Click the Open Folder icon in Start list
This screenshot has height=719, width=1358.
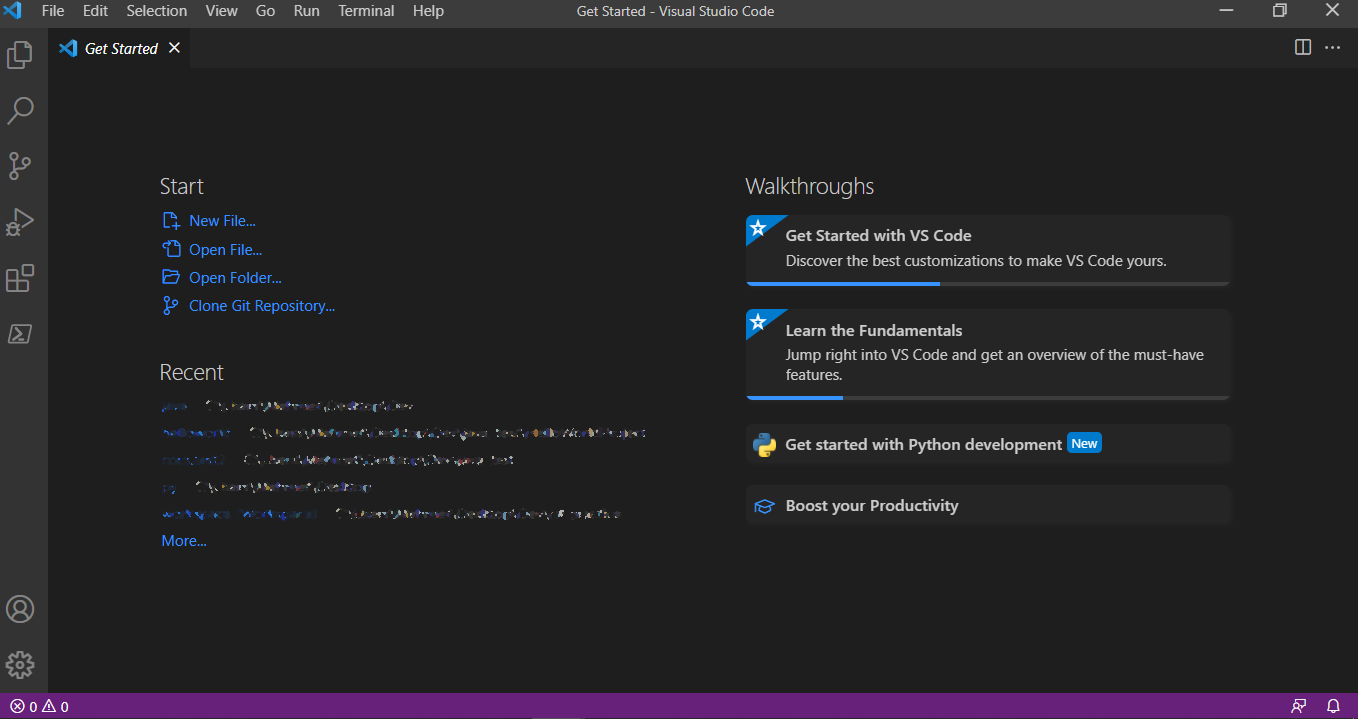171,277
